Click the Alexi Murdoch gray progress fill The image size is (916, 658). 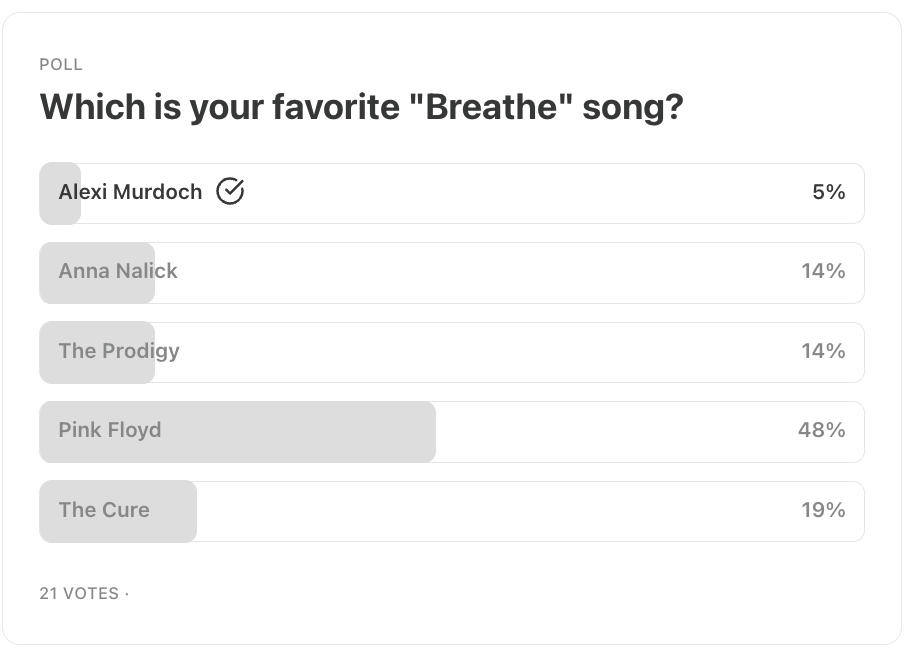pos(60,193)
